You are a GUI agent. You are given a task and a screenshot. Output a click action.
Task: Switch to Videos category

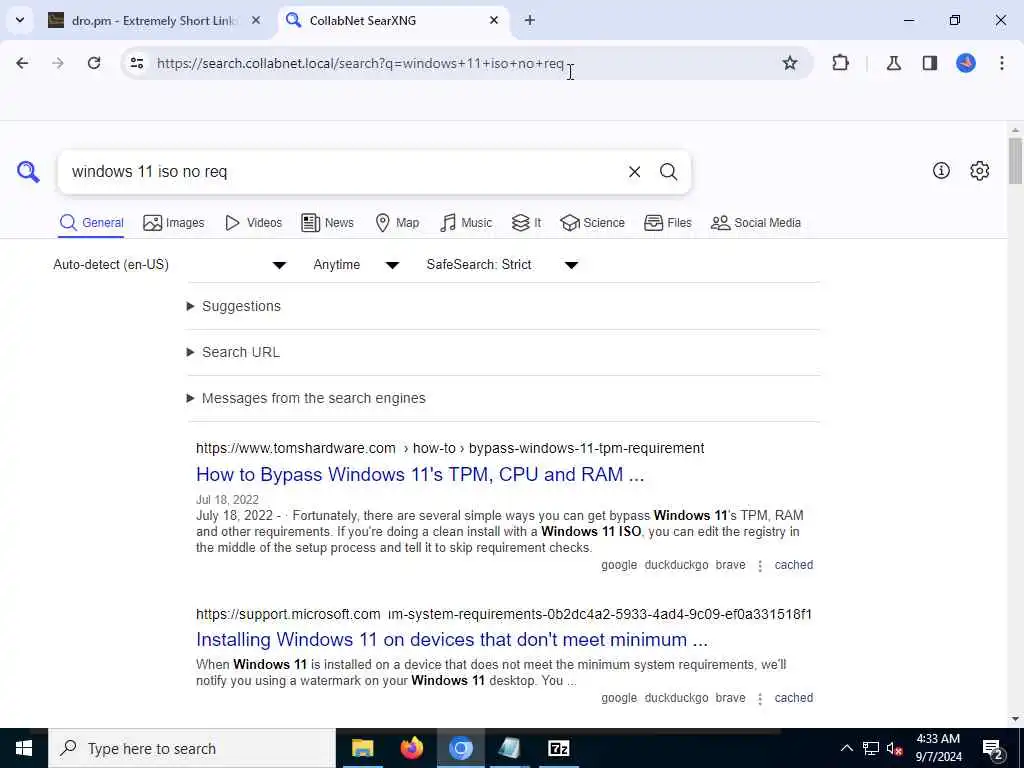click(253, 223)
